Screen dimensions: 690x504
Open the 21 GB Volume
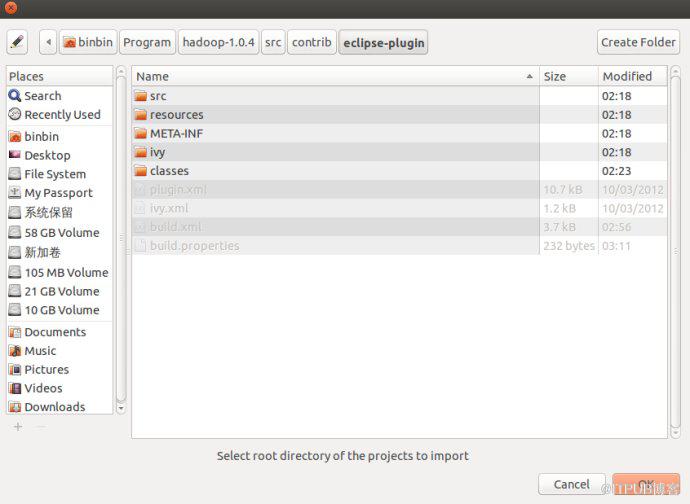pyautogui.click(x=60, y=291)
